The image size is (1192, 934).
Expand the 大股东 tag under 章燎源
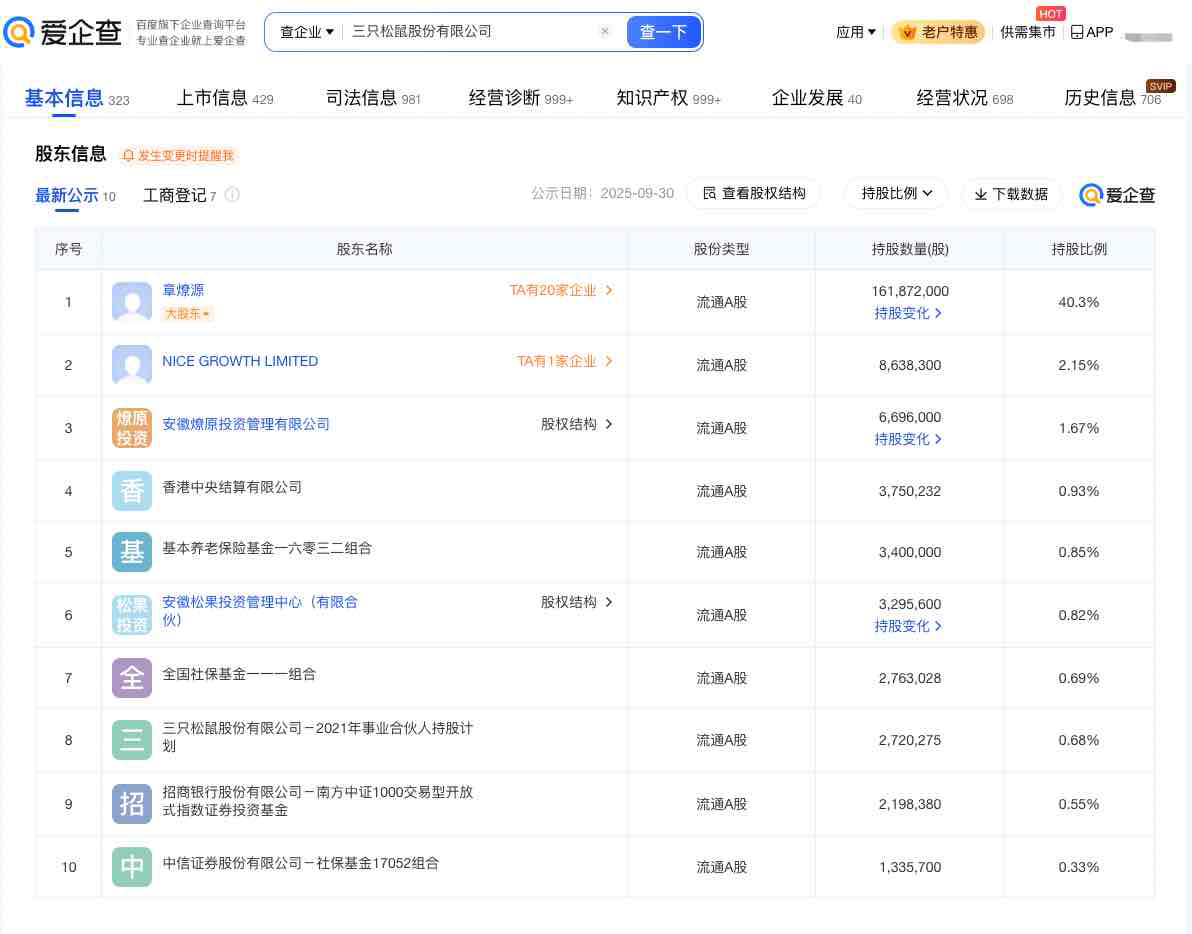click(x=187, y=314)
